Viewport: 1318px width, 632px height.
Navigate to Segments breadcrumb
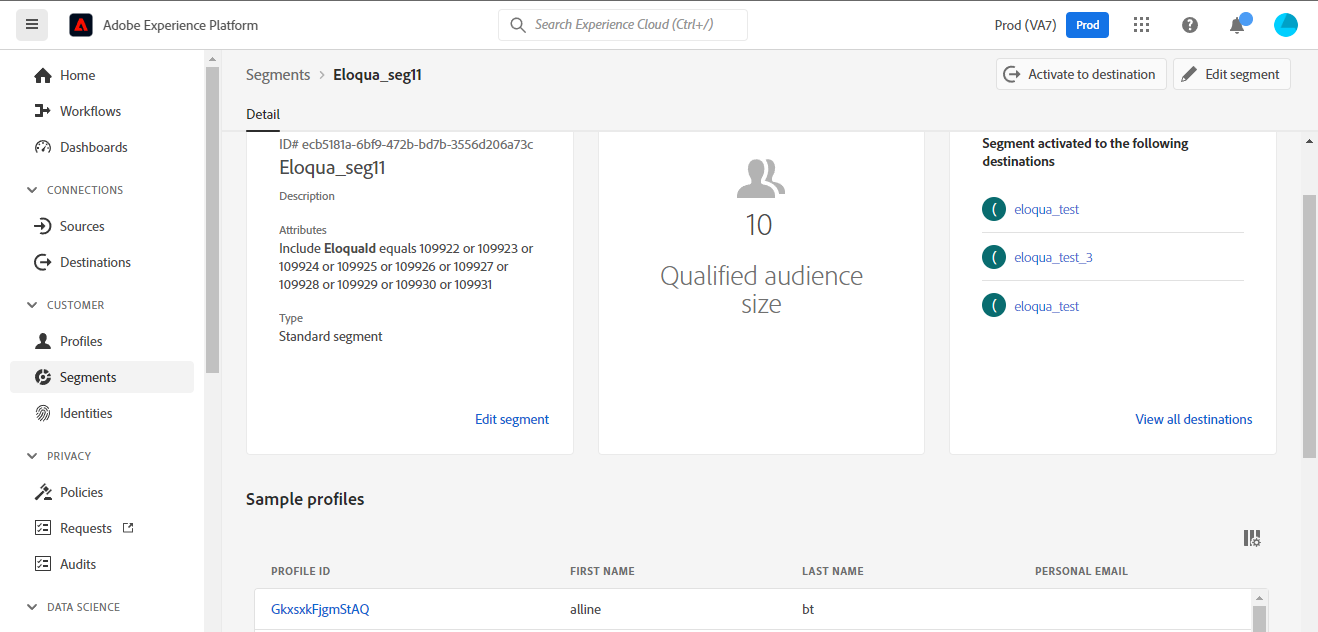[278, 74]
